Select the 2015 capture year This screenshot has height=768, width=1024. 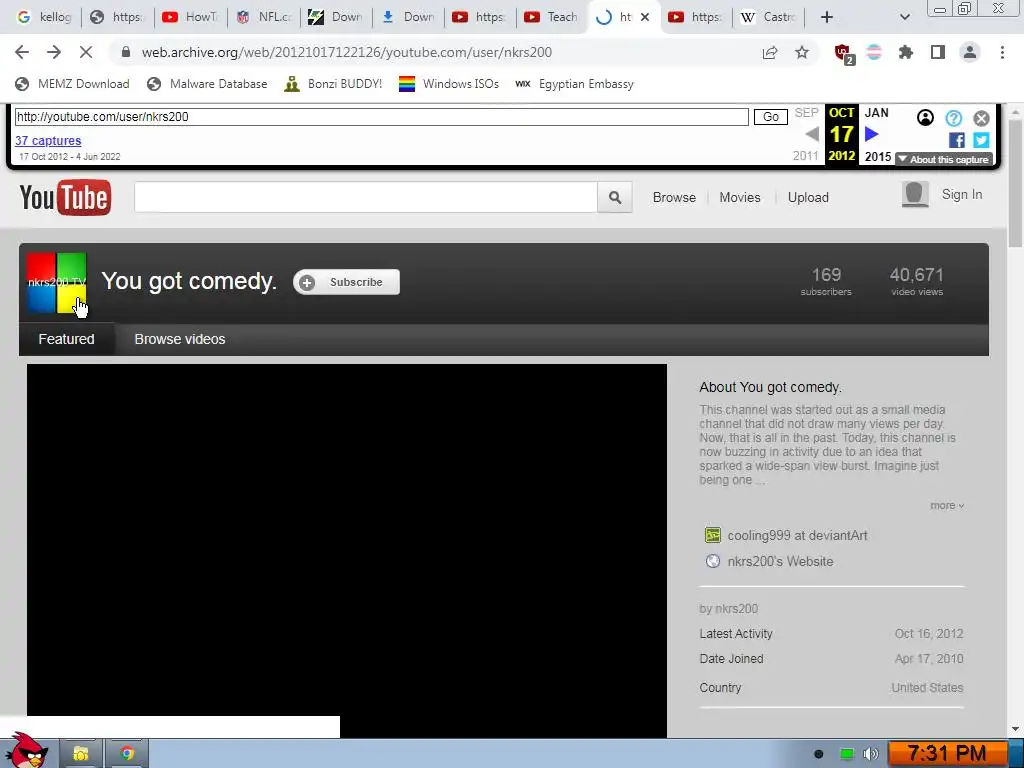click(878, 157)
